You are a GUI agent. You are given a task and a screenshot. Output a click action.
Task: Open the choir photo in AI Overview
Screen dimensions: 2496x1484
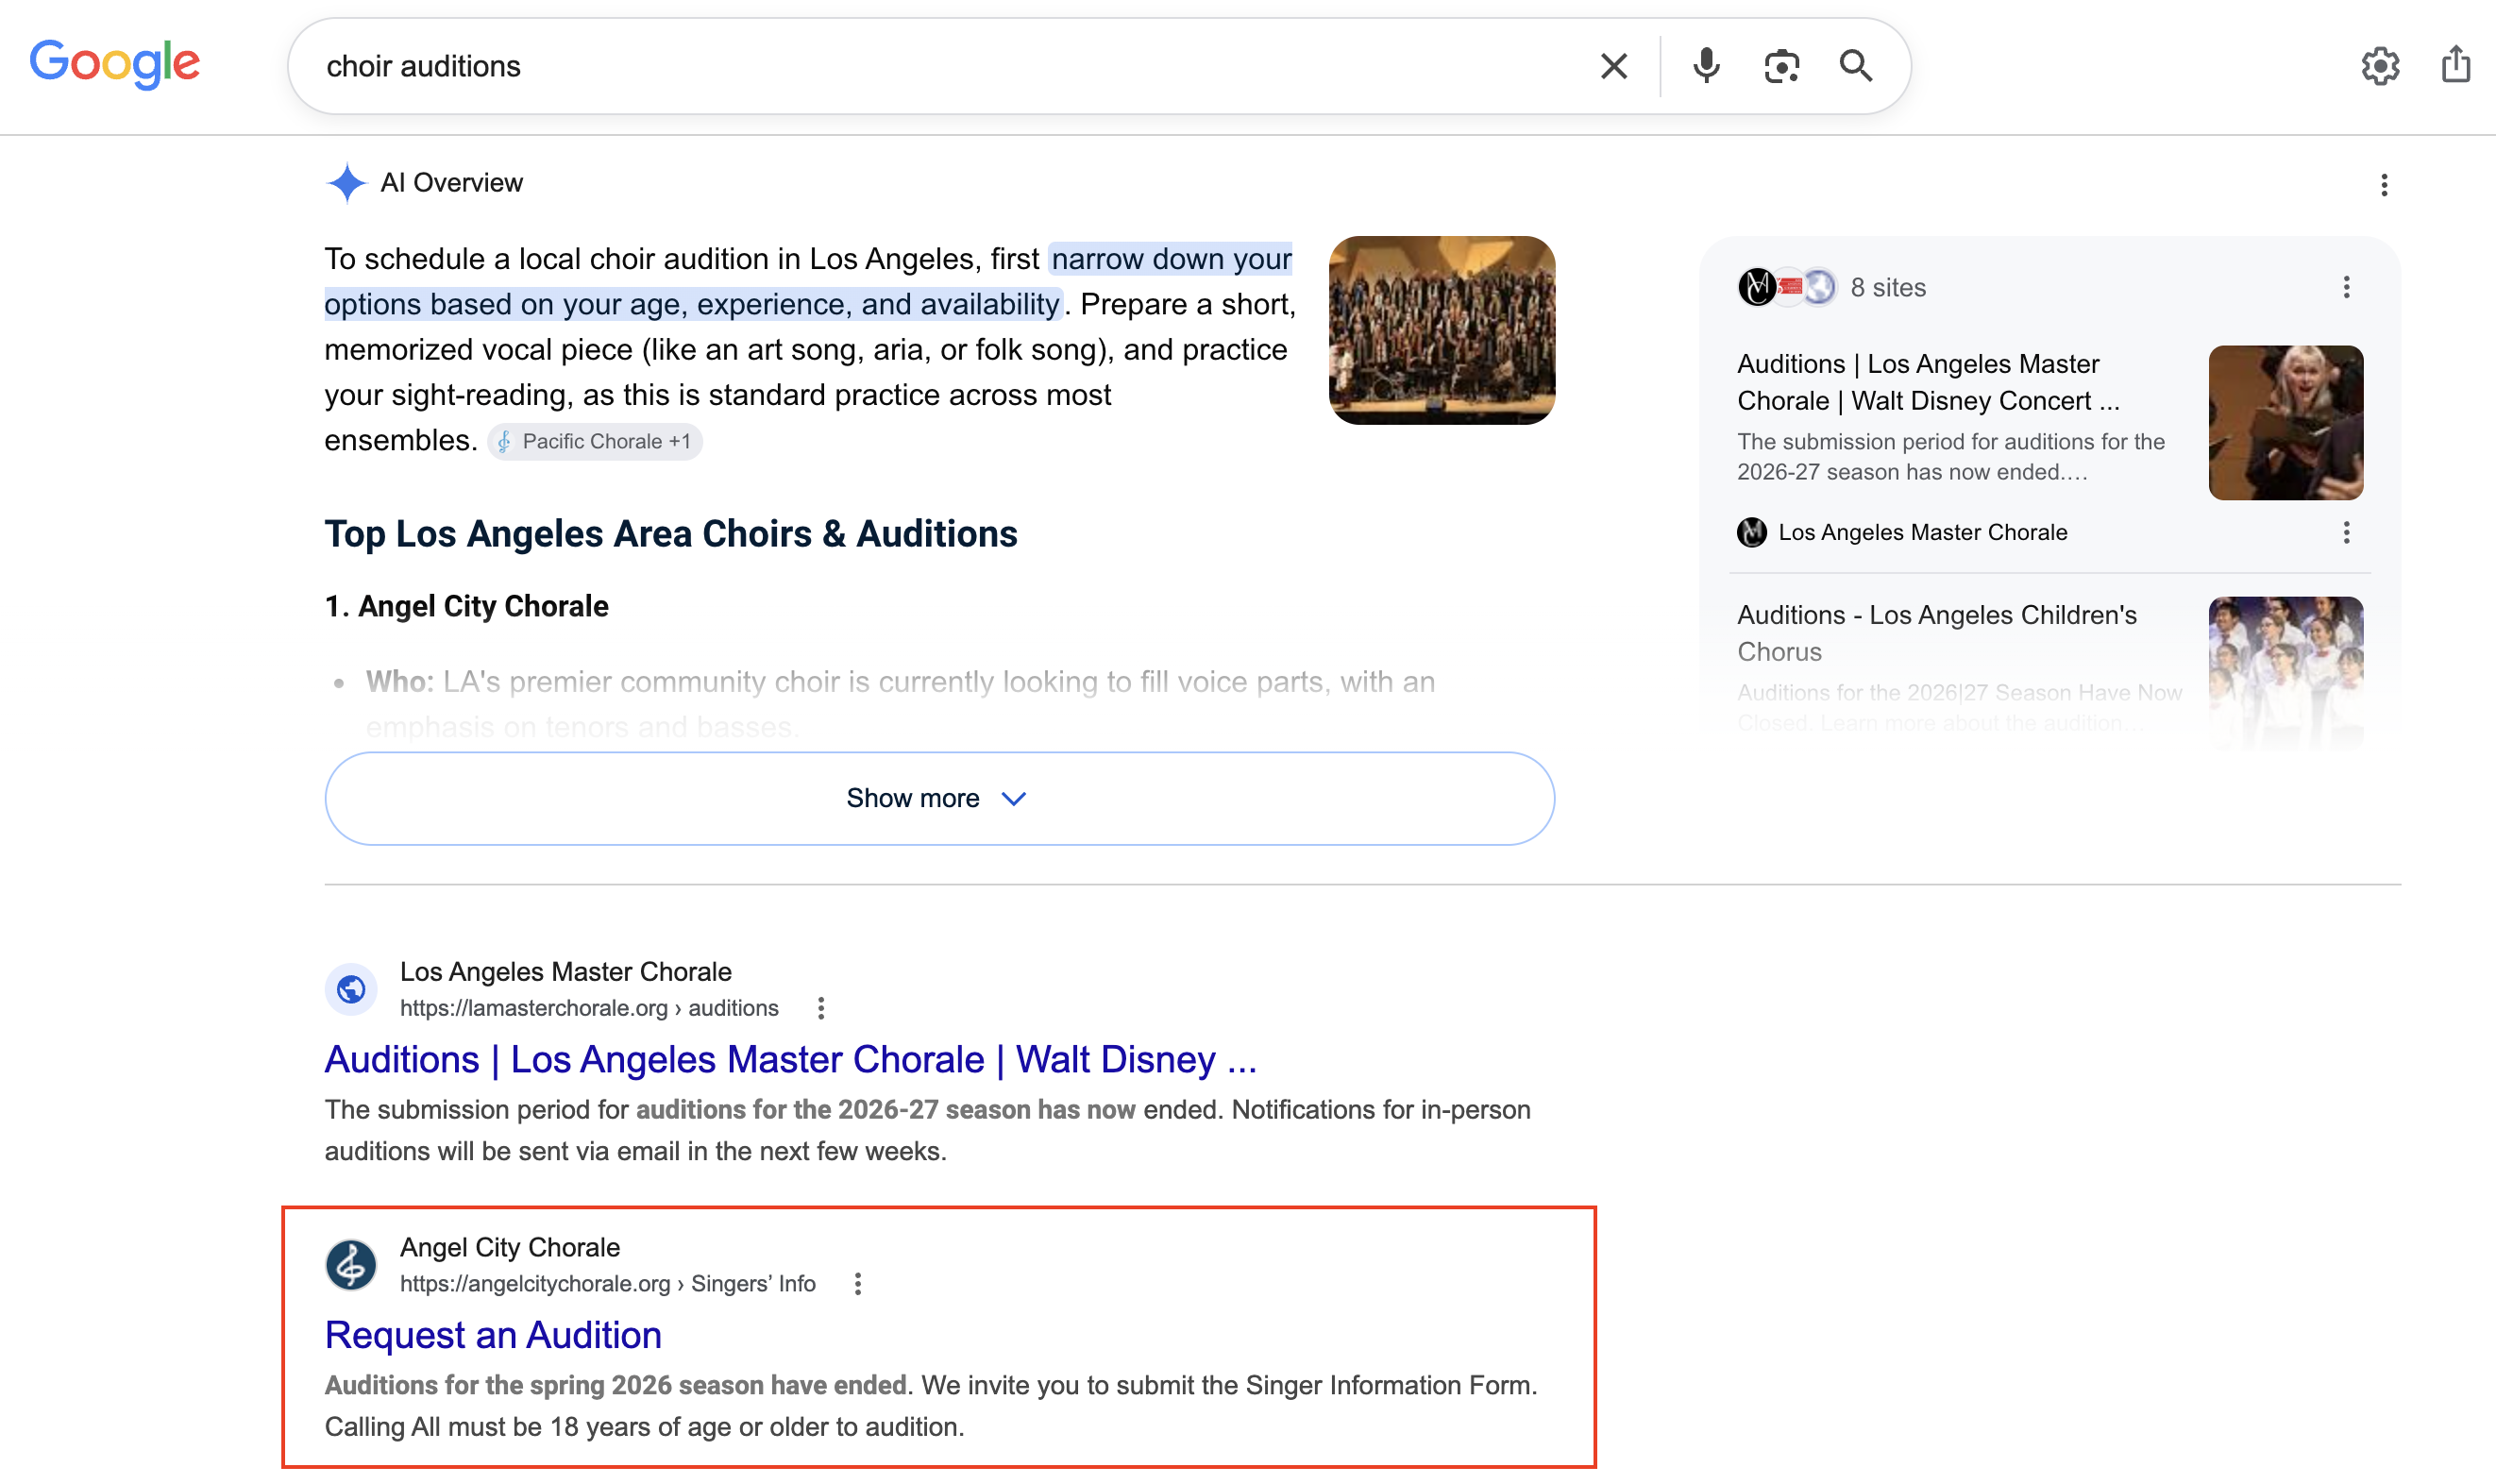tap(1441, 330)
